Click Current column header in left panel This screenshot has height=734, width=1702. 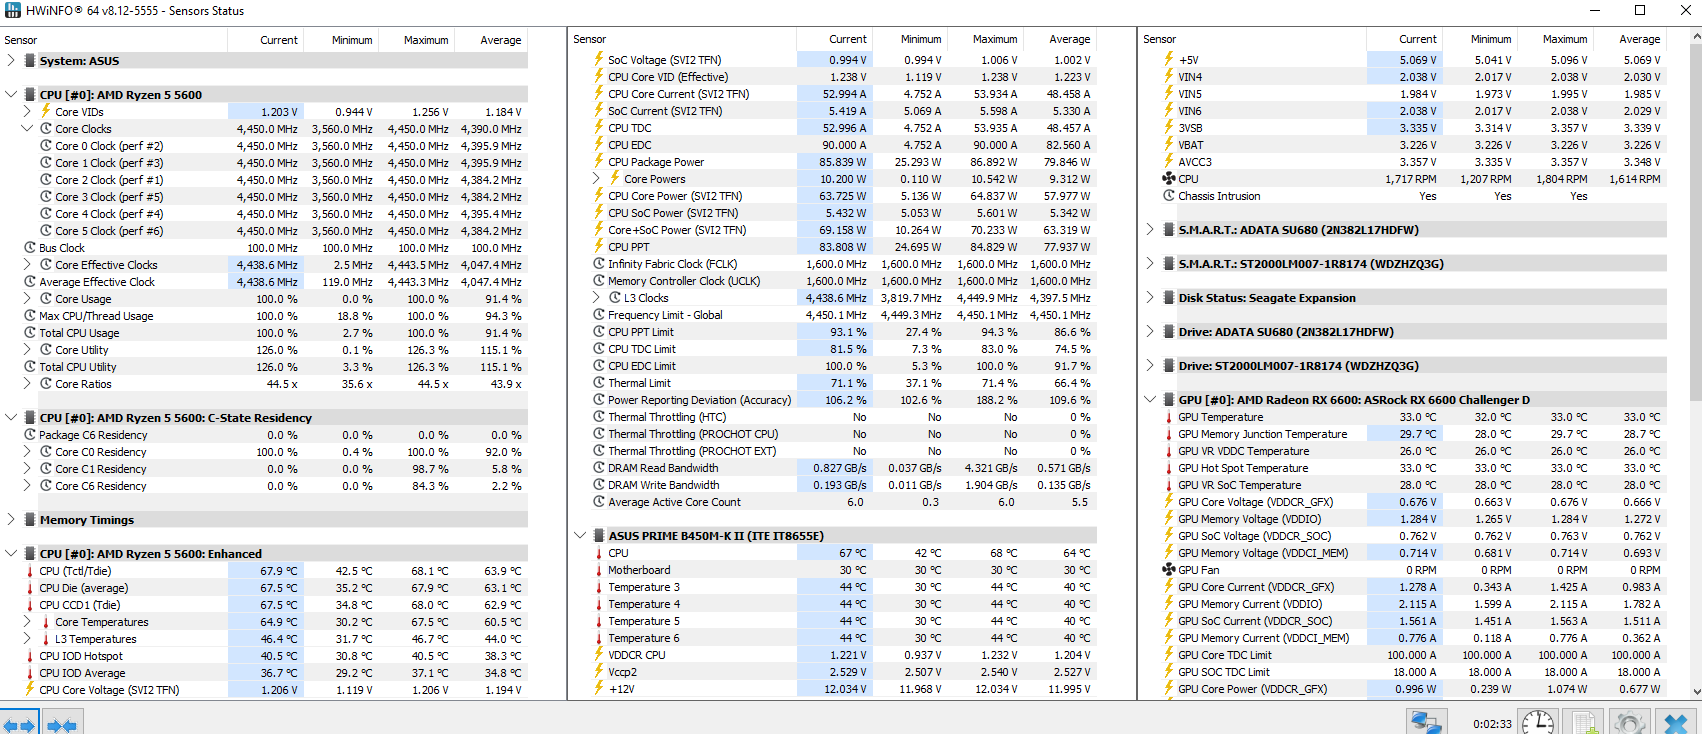click(266, 40)
